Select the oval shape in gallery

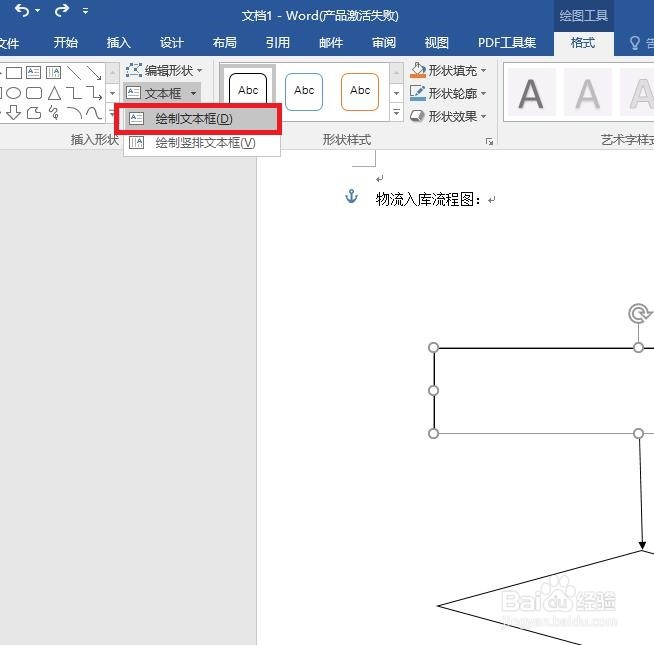(x=13, y=93)
